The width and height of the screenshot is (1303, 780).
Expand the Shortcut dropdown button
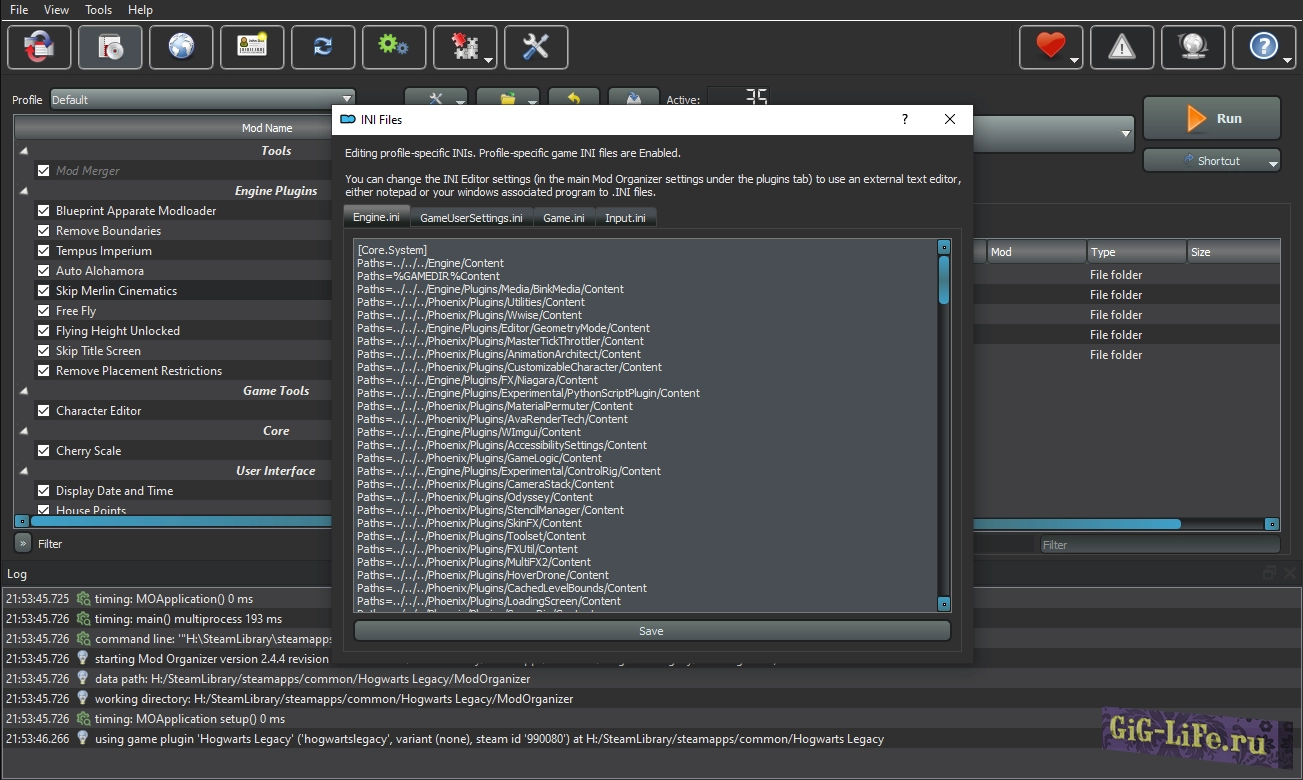coord(1211,161)
